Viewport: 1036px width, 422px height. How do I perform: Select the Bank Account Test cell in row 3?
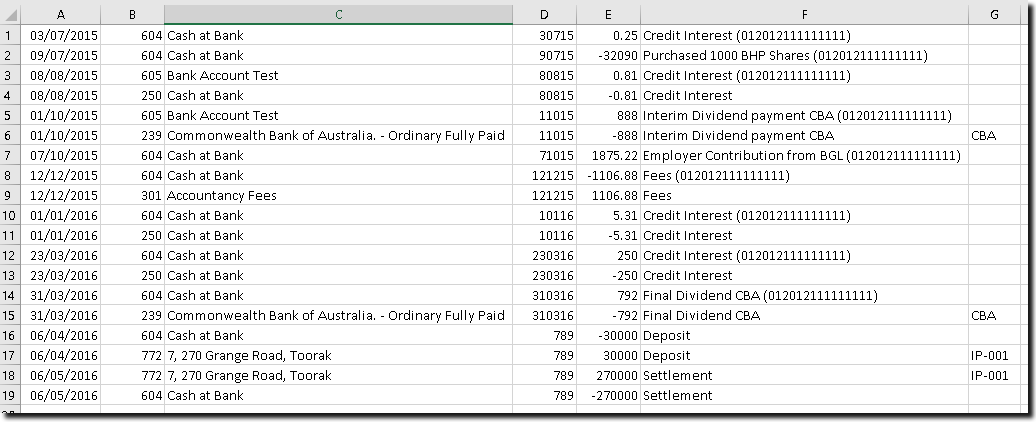click(222, 75)
